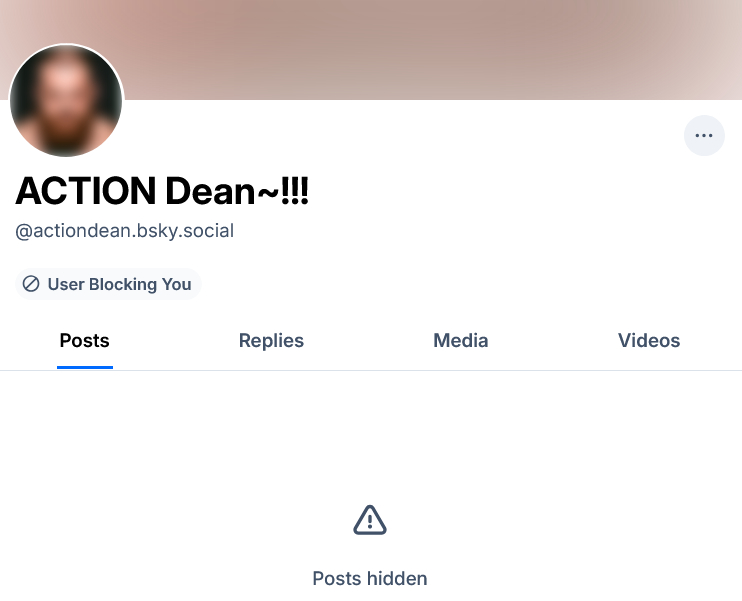View the account's video posts tab
Screen dimensions: 742x601
[649, 341]
